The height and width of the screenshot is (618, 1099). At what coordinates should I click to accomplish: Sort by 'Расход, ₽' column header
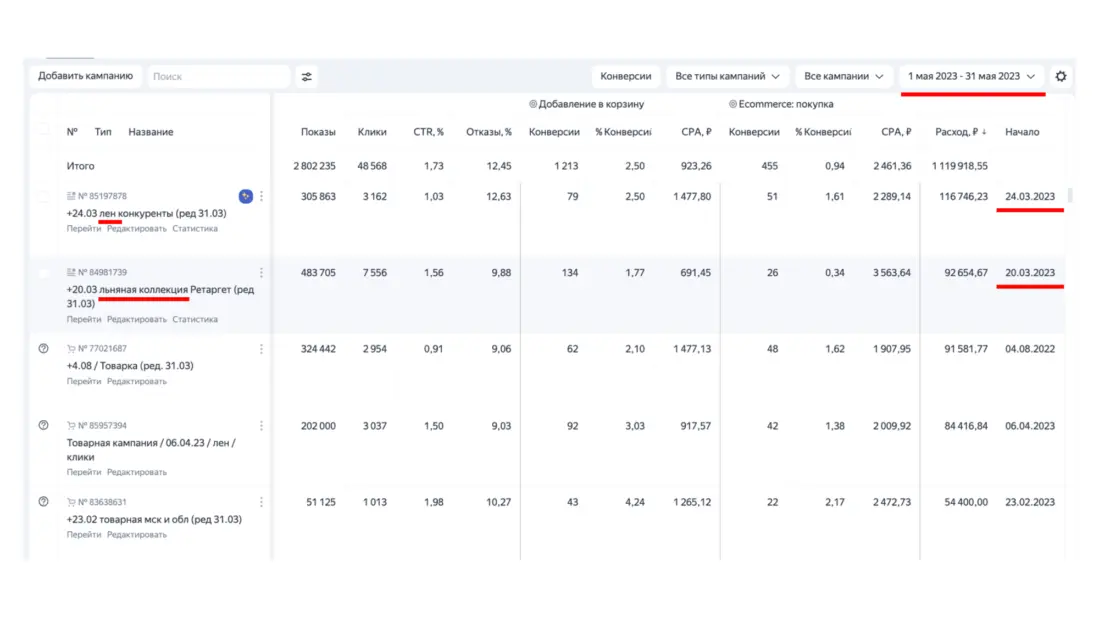tap(961, 132)
